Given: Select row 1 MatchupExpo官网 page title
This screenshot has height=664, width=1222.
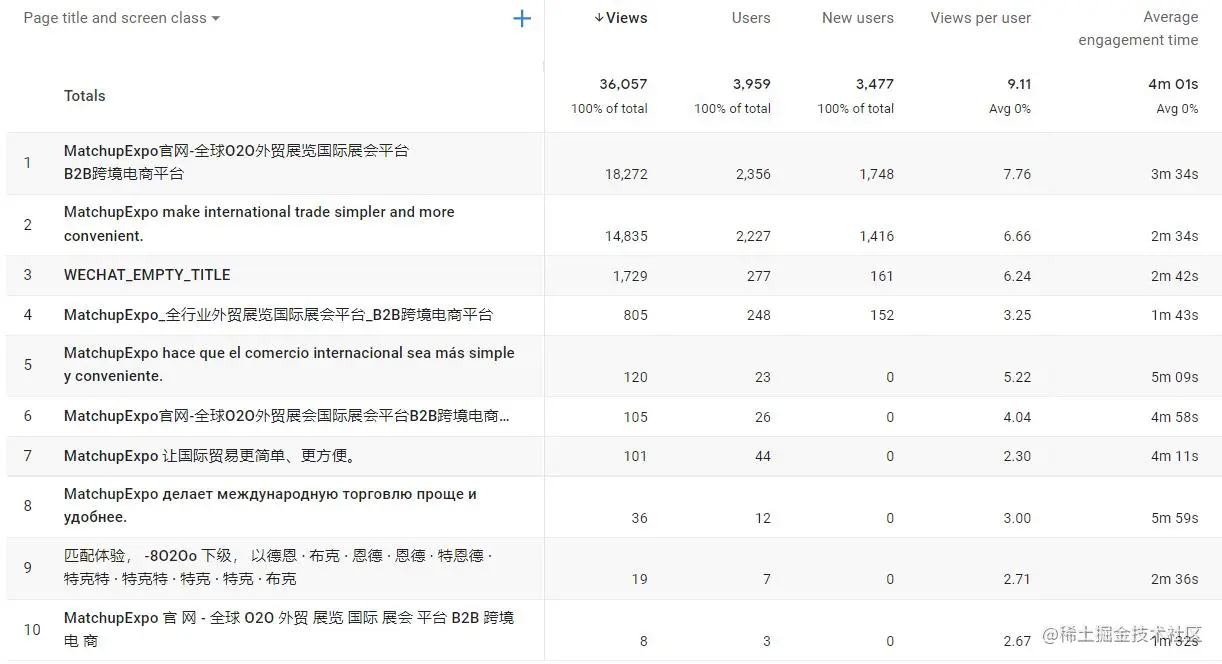Looking at the screenshot, I should (x=237, y=162).
